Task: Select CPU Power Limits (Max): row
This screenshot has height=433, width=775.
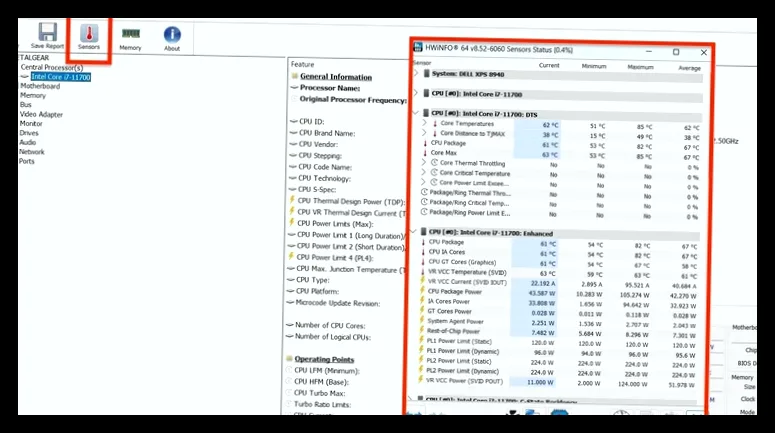Action: point(335,224)
